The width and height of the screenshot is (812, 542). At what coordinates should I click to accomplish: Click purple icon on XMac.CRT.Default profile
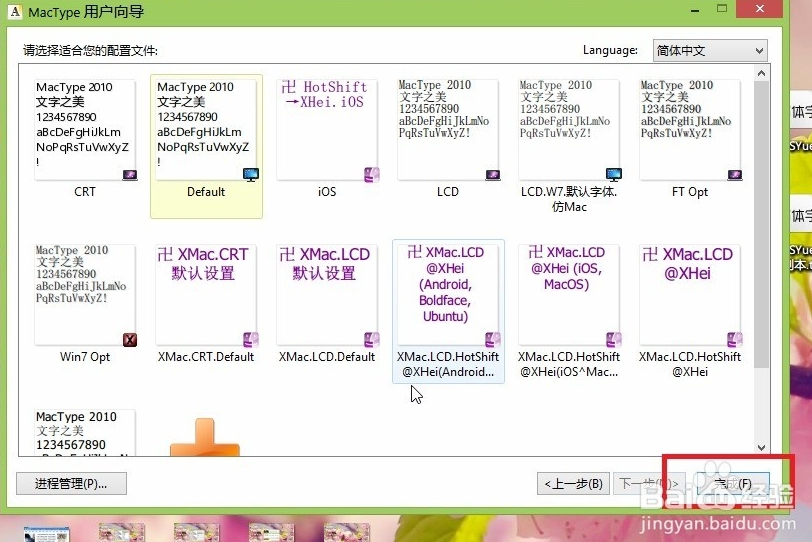tap(251, 340)
